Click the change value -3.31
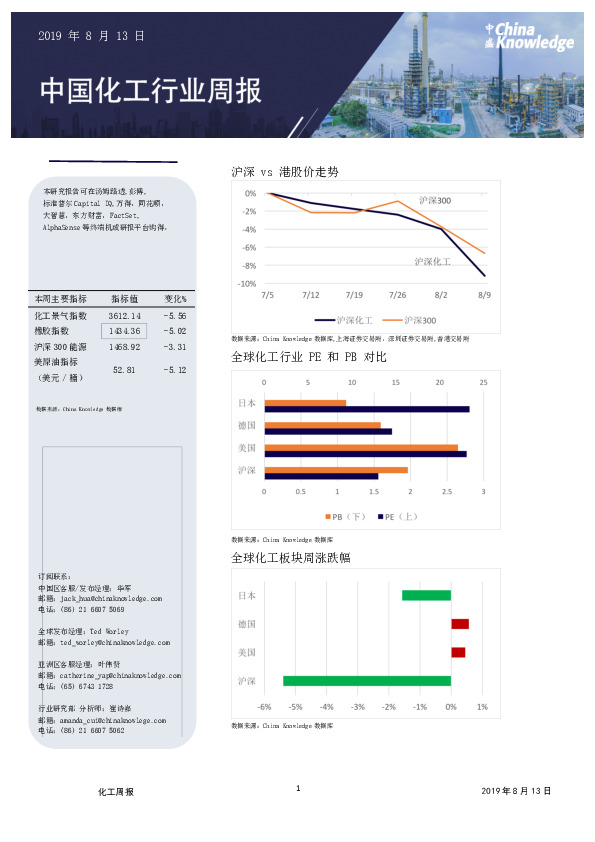This screenshot has width=595, height=842. point(175,347)
